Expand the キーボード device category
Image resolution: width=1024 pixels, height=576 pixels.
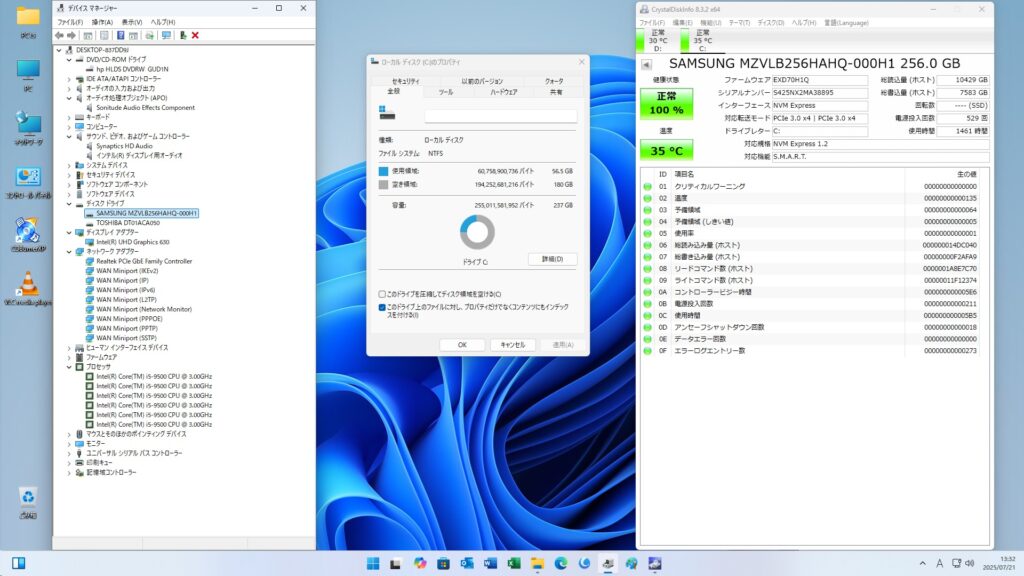pos(69,117)
